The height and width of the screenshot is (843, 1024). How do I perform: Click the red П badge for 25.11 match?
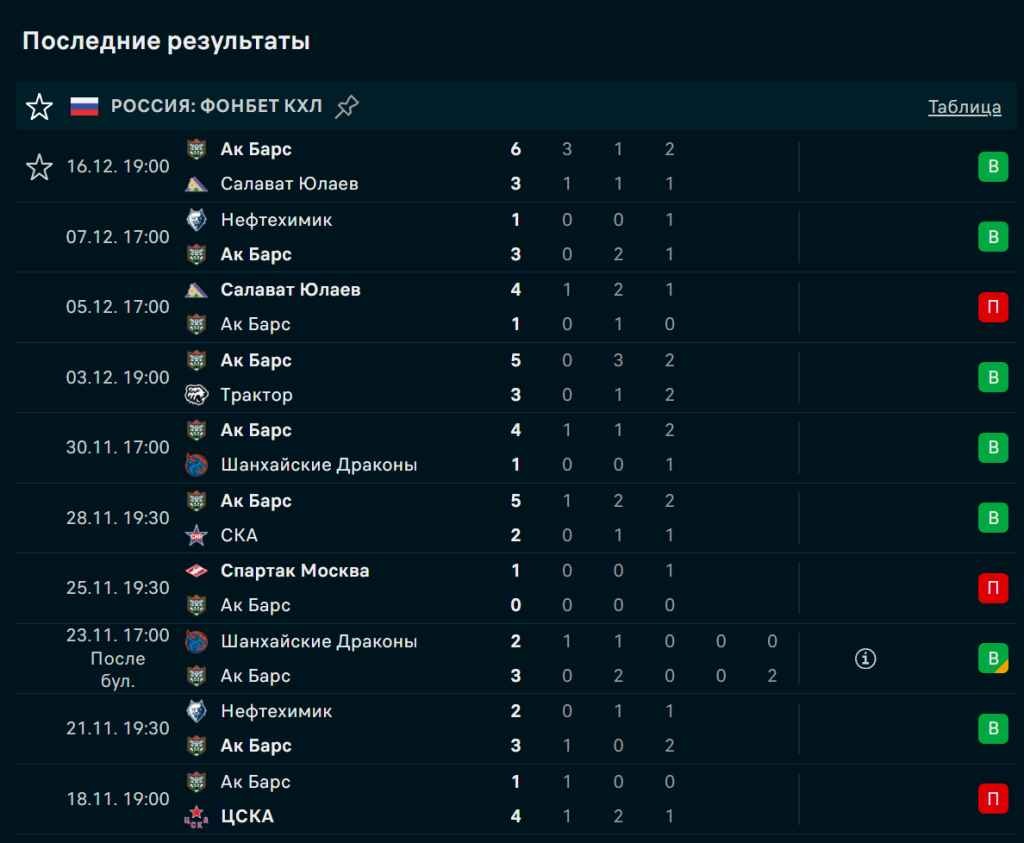click(x=992, y=588)
